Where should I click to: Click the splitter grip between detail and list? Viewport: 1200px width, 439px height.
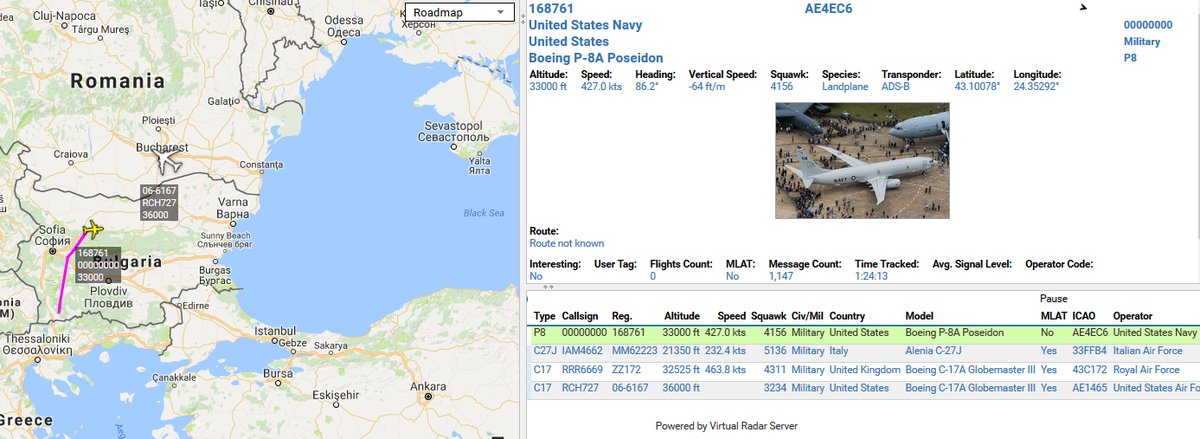click(x=547, y=286)
